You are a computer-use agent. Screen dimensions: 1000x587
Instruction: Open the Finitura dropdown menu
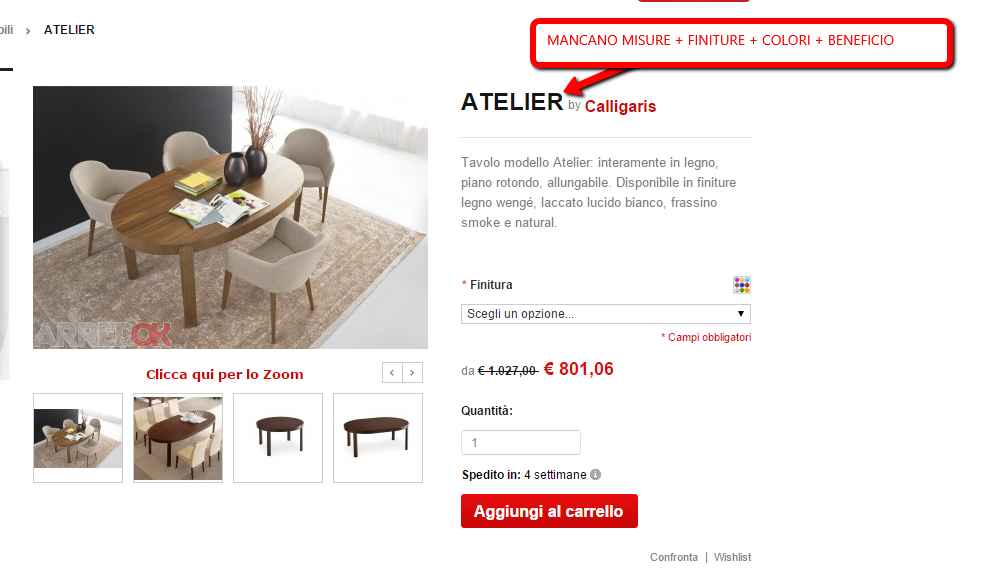point(605,314)
